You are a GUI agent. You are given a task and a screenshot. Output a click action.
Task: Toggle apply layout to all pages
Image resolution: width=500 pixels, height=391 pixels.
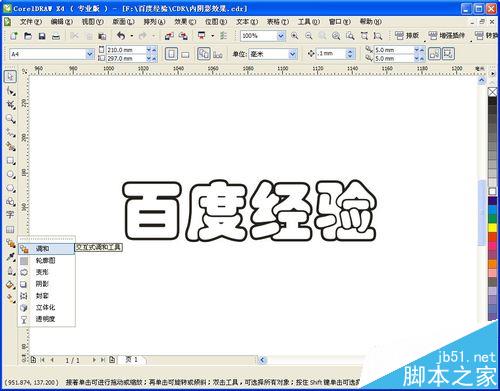(x=204, y=54)
